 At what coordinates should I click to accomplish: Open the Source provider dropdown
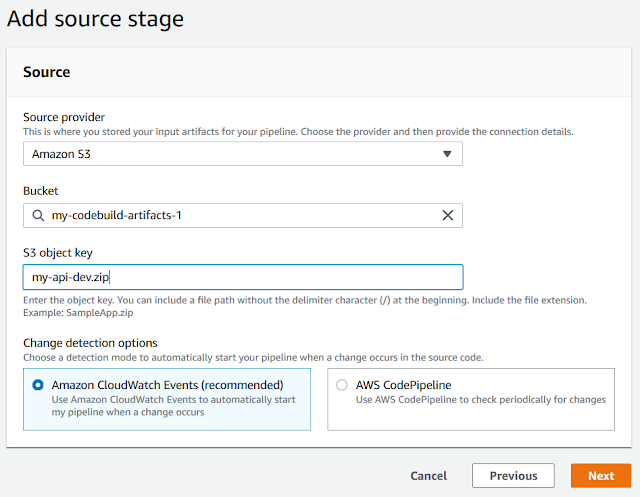coord(243,154)
